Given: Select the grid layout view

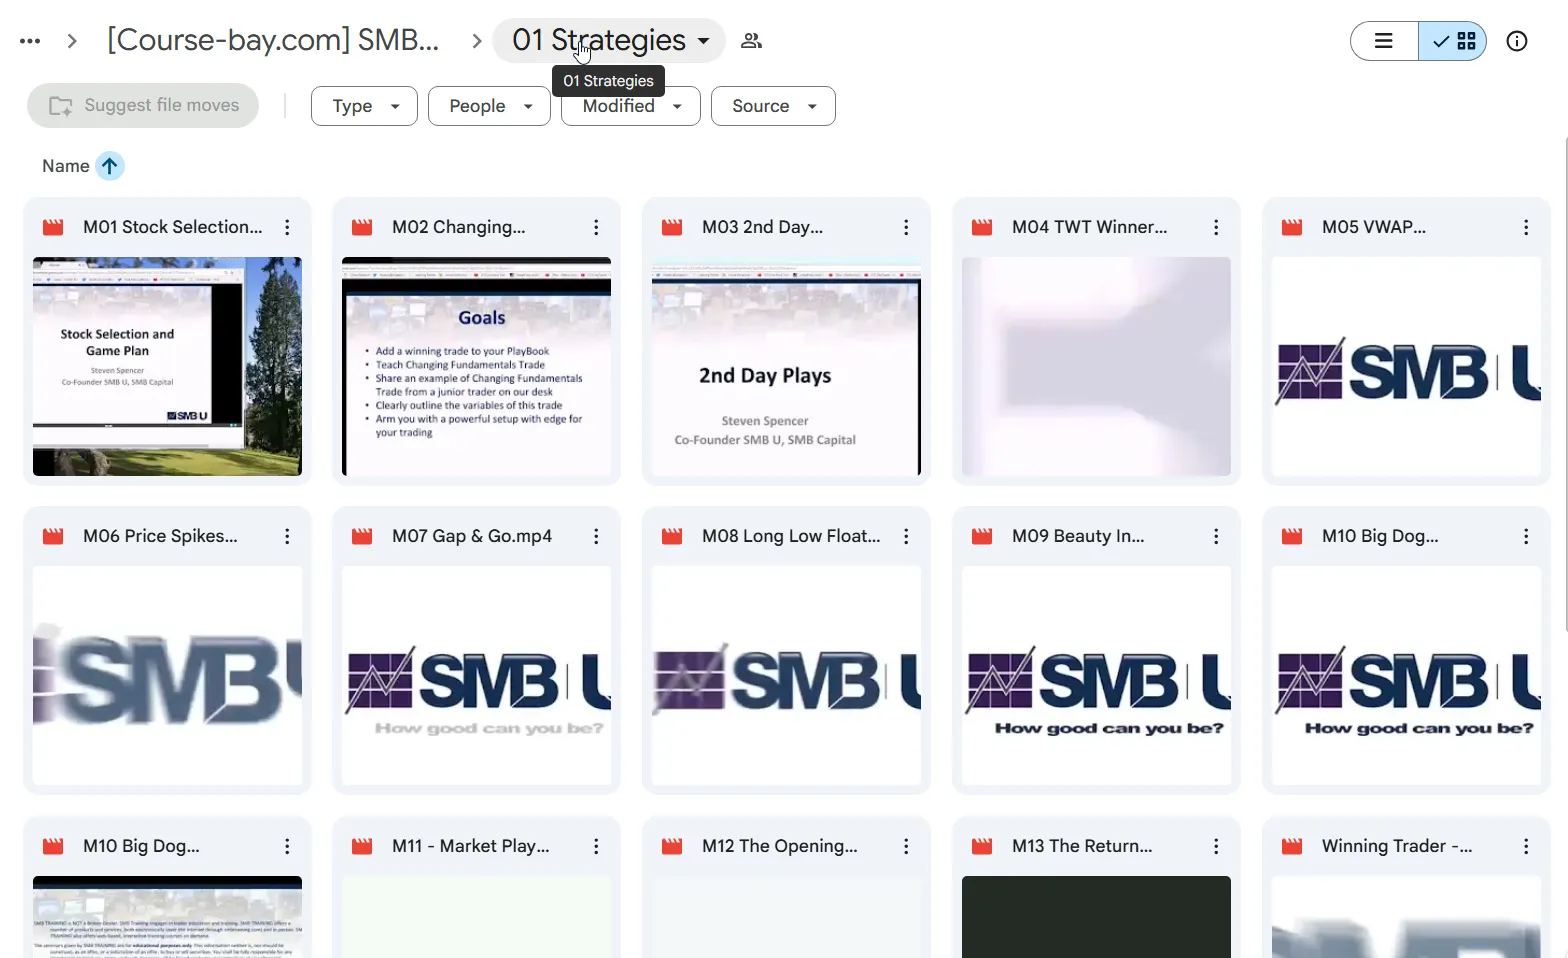Looking at the screenshot, I should pyautogui.click(x=1453, y=41).
